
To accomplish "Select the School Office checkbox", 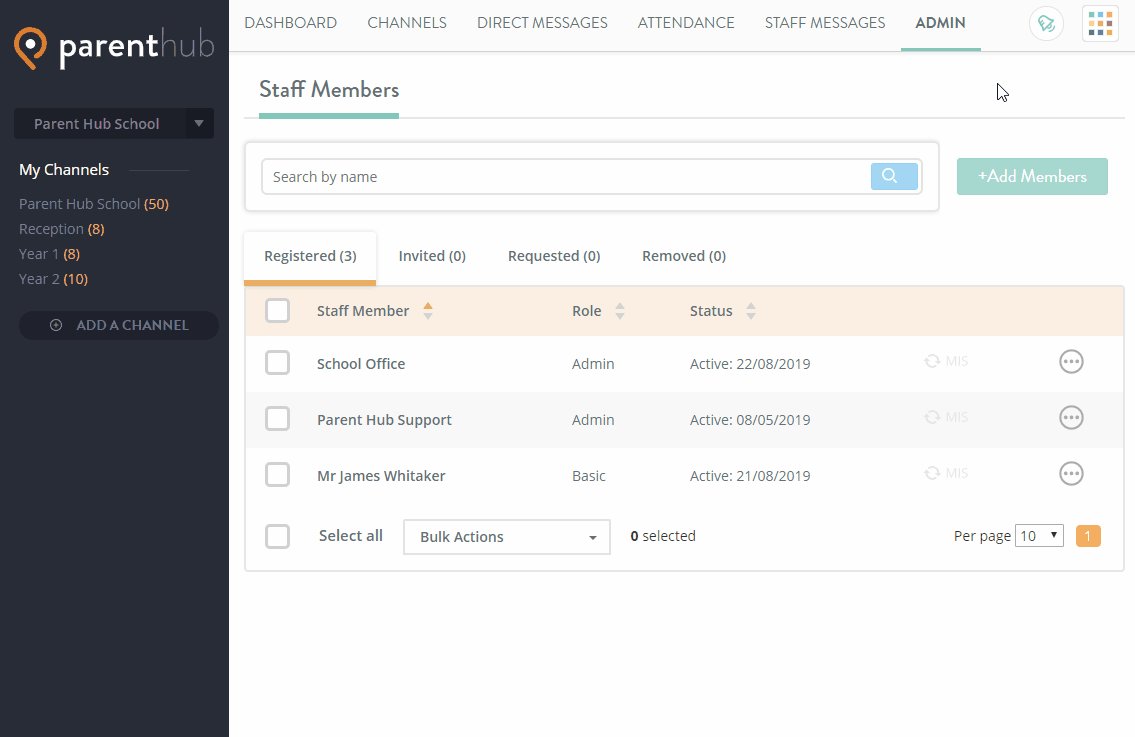I will pos(277,363).
